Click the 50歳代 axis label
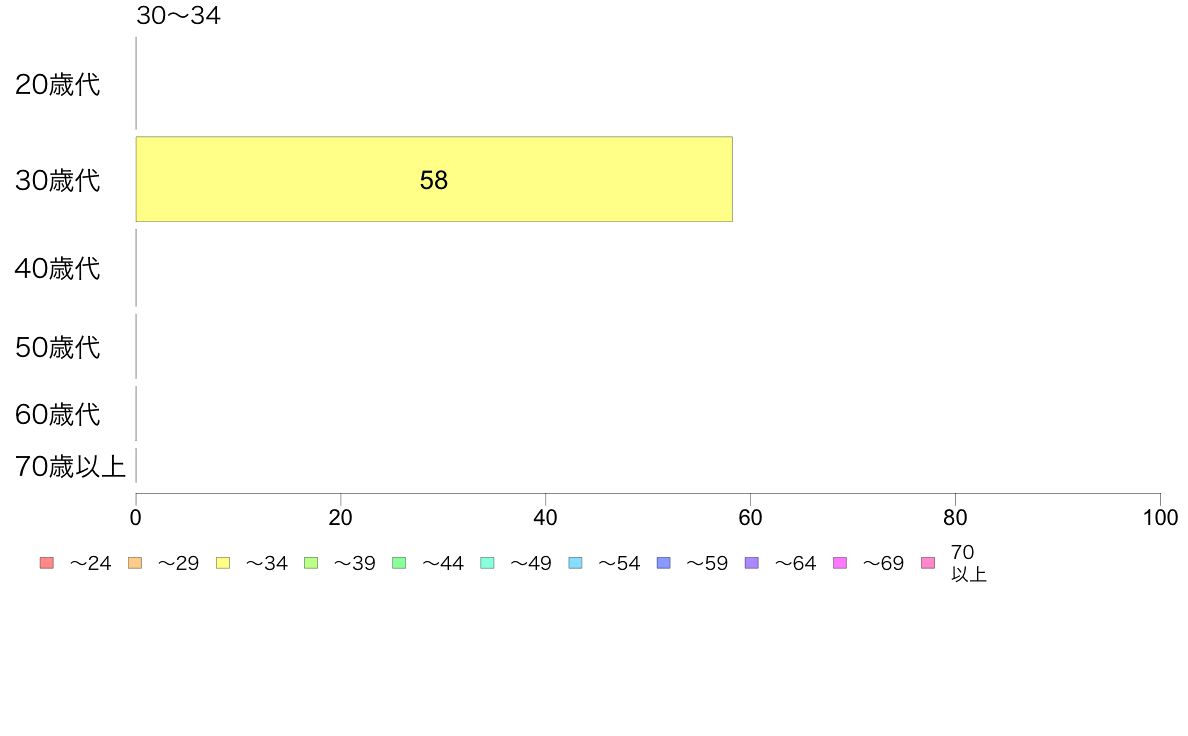 [58, 347]
